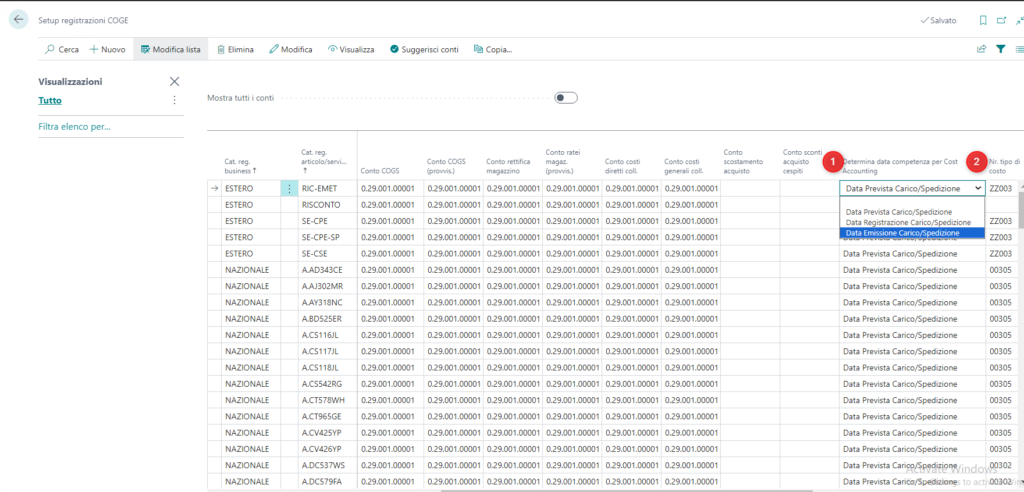Click Conto scostamento acquisto column header

point(745,161)
